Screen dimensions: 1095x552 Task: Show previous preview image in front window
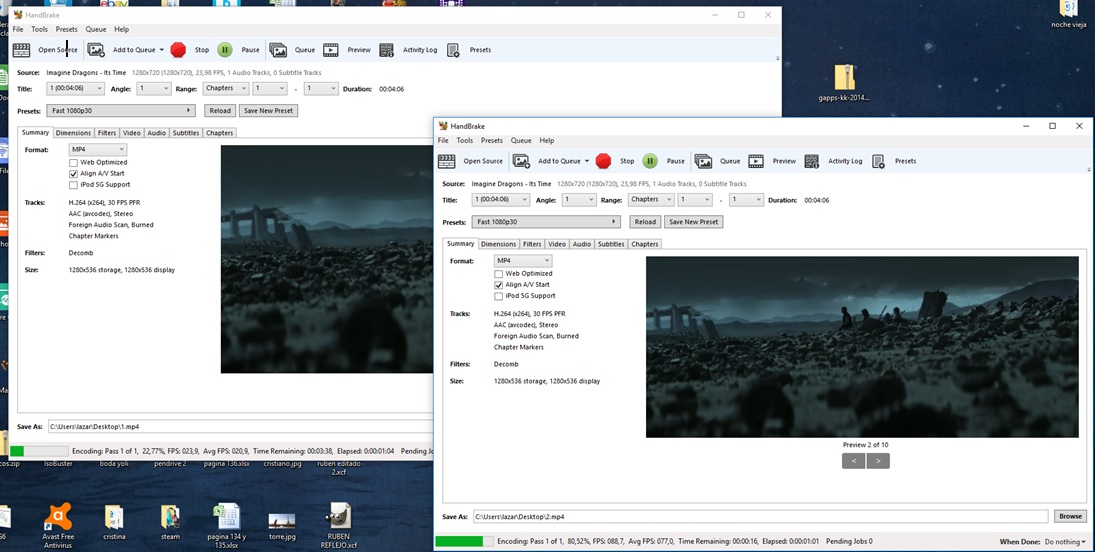tap(853, 460)
